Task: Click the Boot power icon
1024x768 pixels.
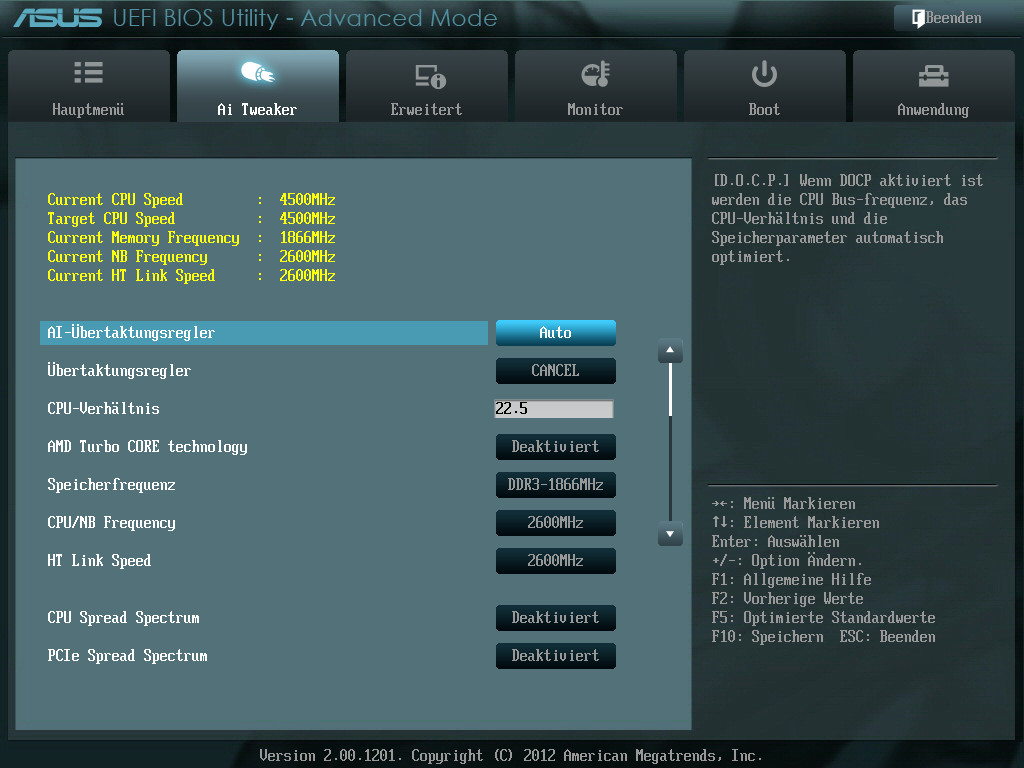Action: [x=764, y=74]
